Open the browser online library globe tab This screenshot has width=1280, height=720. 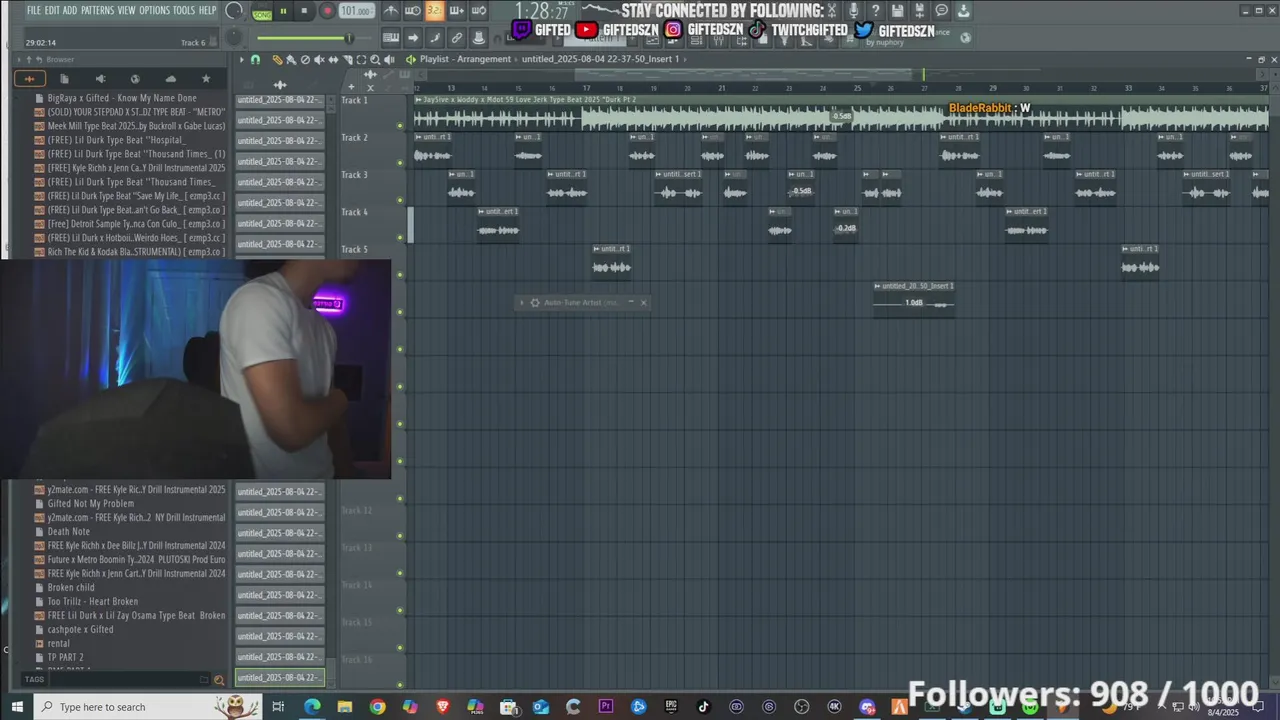135,79
